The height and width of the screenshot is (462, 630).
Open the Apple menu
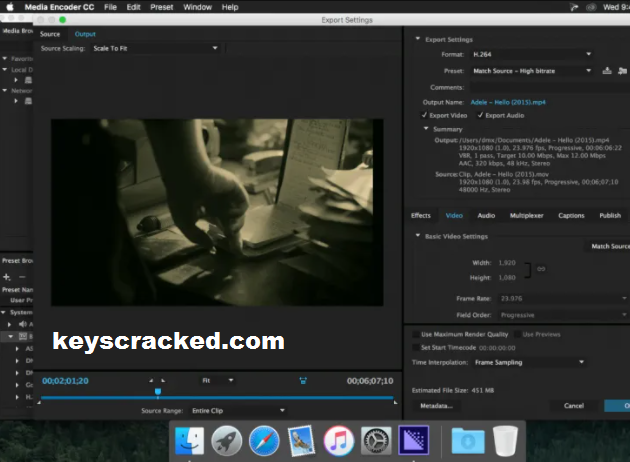tap(10, 7)
